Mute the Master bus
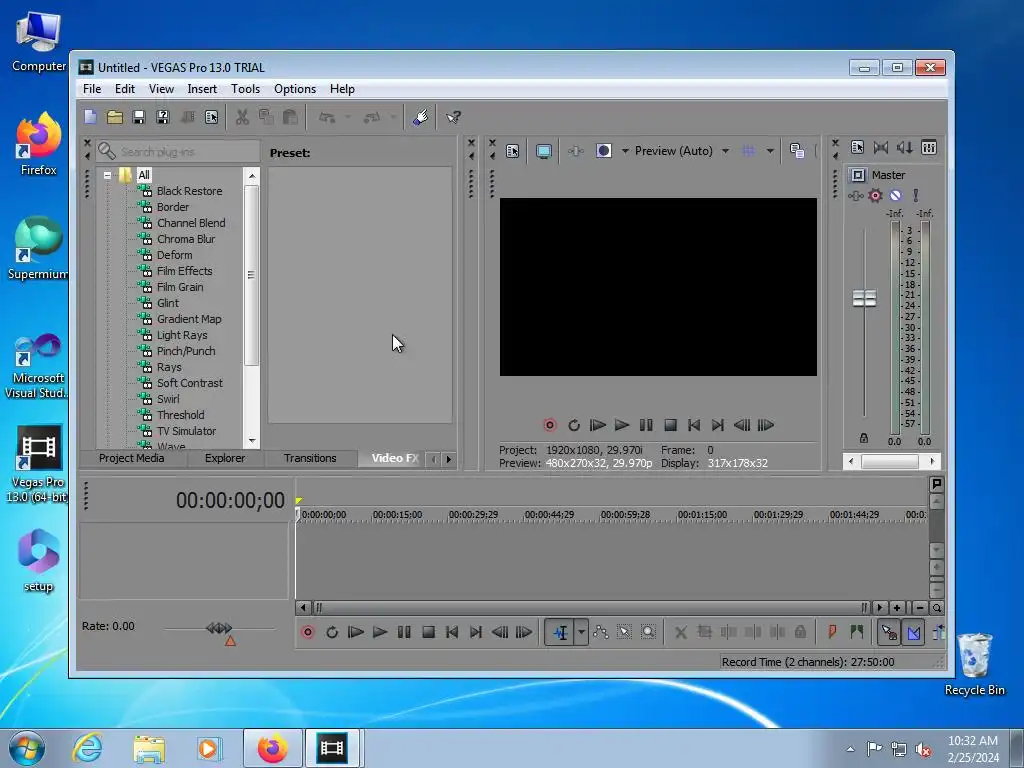 tap(895, 195)
